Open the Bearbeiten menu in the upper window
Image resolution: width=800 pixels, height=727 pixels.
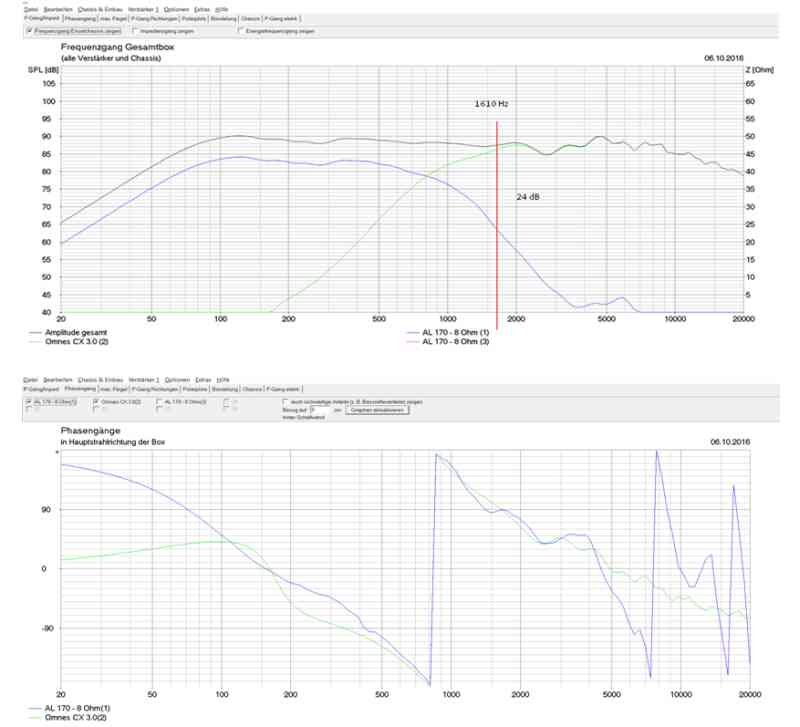58,9
